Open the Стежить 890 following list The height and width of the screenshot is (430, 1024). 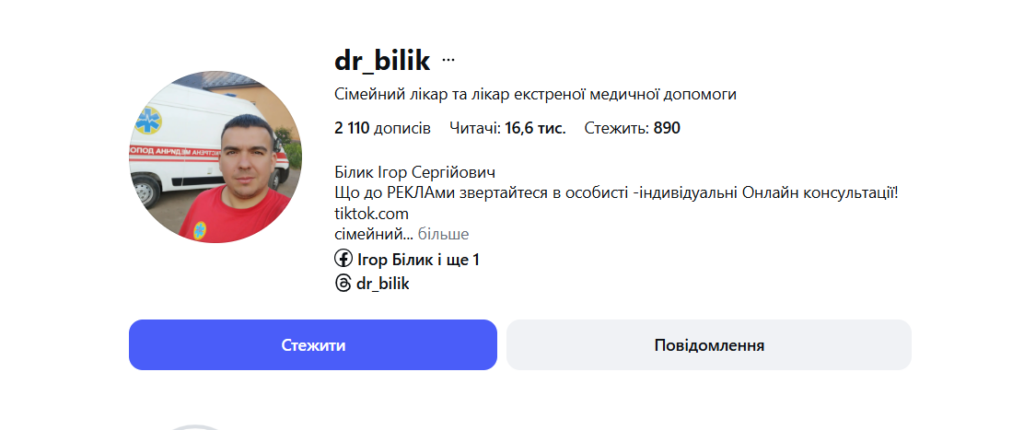click(x=632, y=128)
